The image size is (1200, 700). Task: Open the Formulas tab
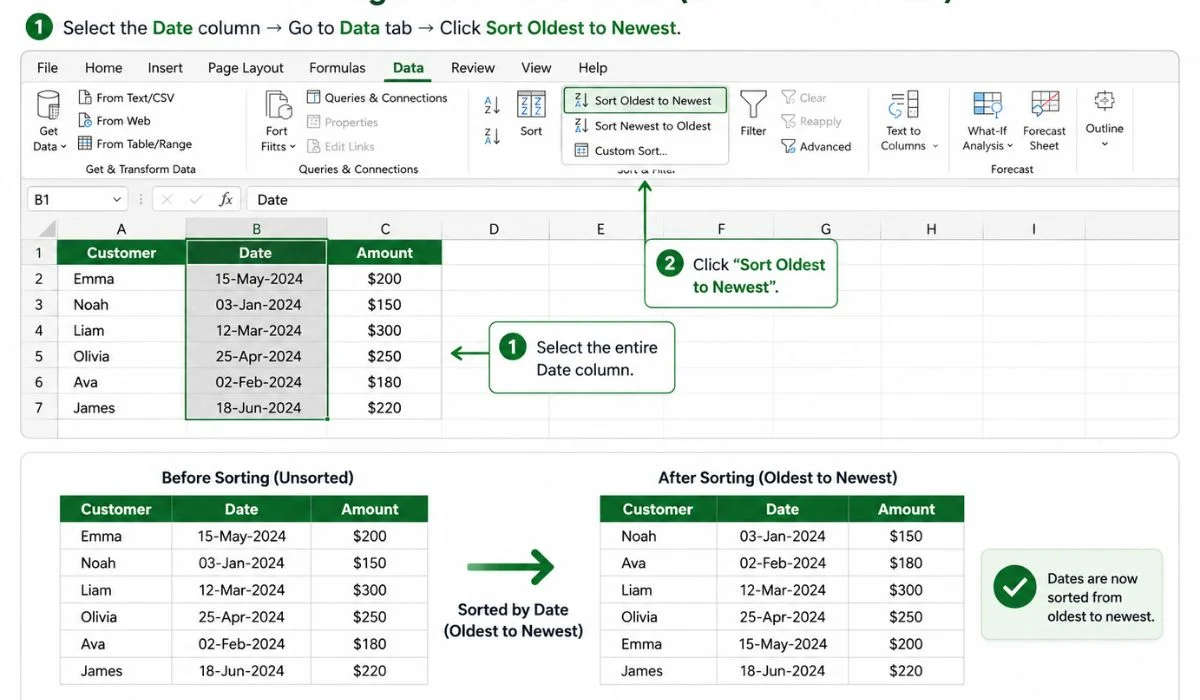tap(337, 68)
